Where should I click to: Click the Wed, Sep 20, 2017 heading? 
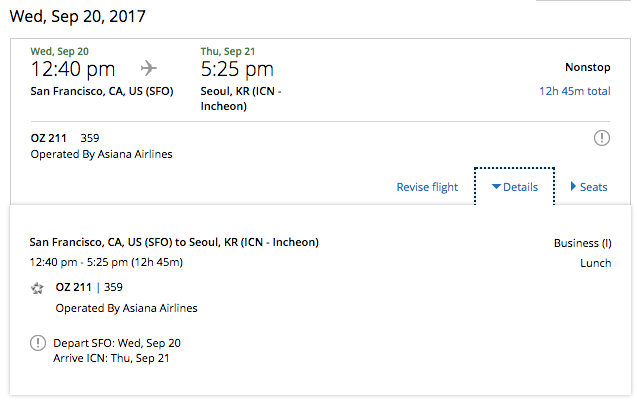coord(77,16)
